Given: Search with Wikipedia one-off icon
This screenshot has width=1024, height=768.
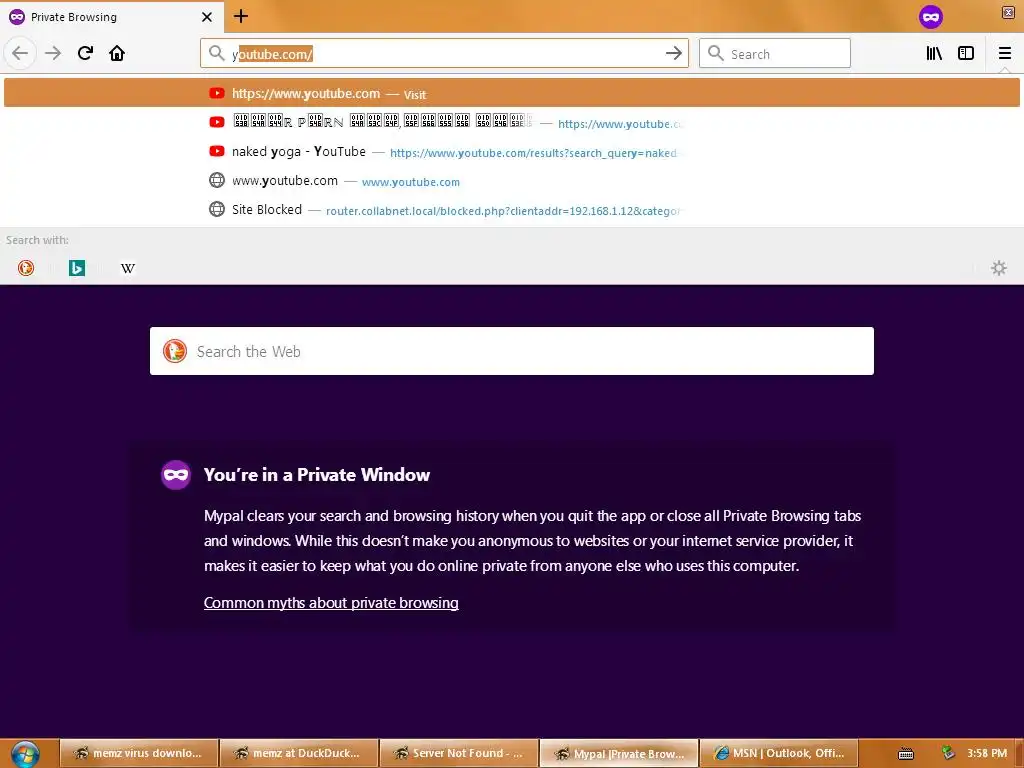Looking at the screenshot, I should pos(128,268).
